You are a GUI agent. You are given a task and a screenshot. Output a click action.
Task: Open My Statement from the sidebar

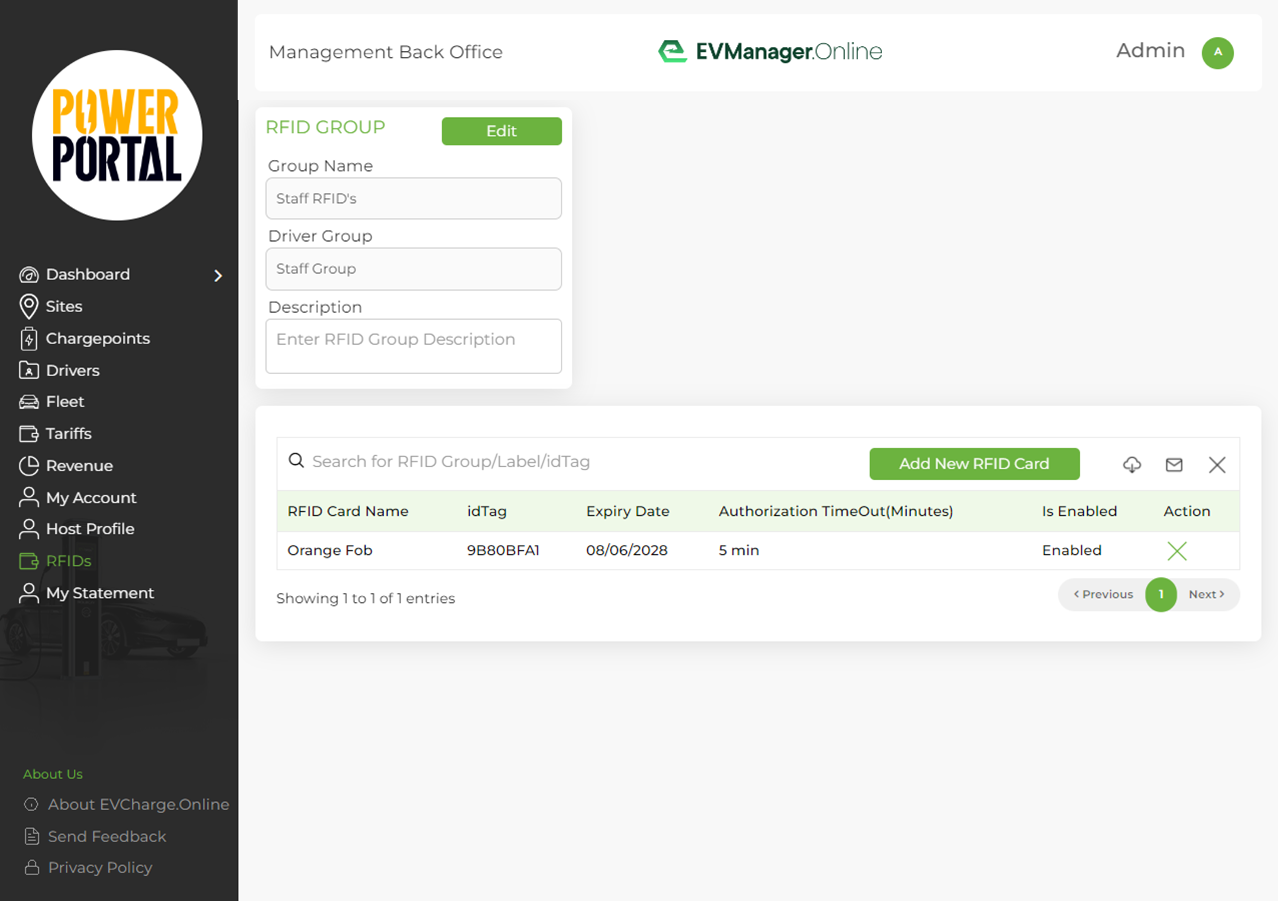click(27, 593)
